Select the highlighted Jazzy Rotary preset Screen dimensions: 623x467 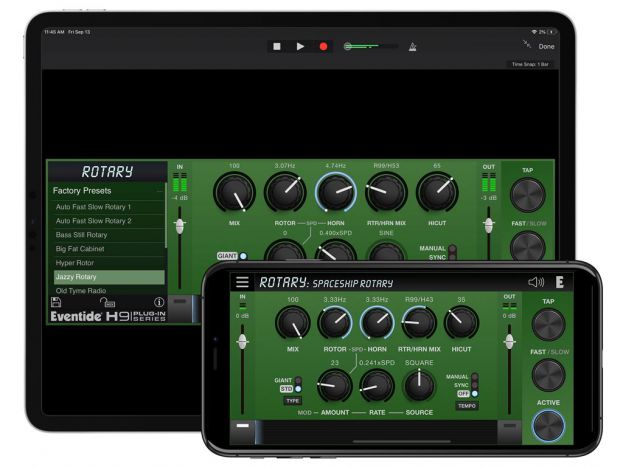(x=109, y=277)
